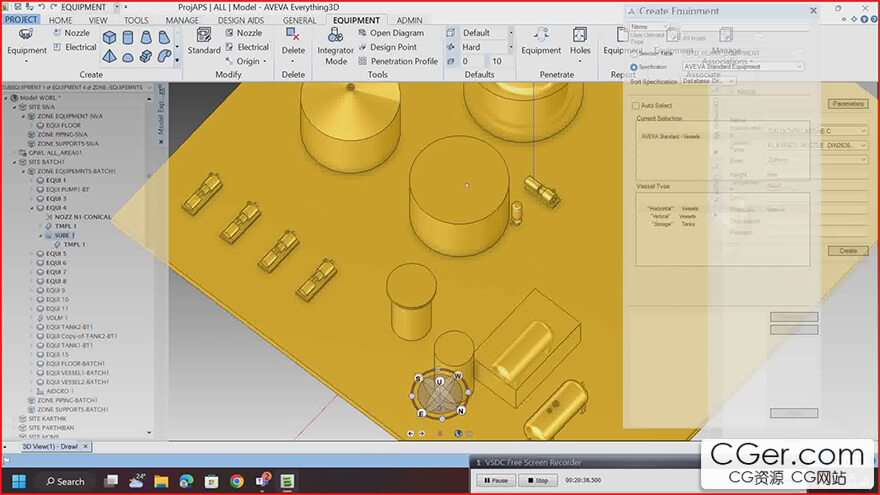The height and width of the screenshot is (495, 880).
Task: Toggle the Auto Select checkbox
Action: pos(636,106)
